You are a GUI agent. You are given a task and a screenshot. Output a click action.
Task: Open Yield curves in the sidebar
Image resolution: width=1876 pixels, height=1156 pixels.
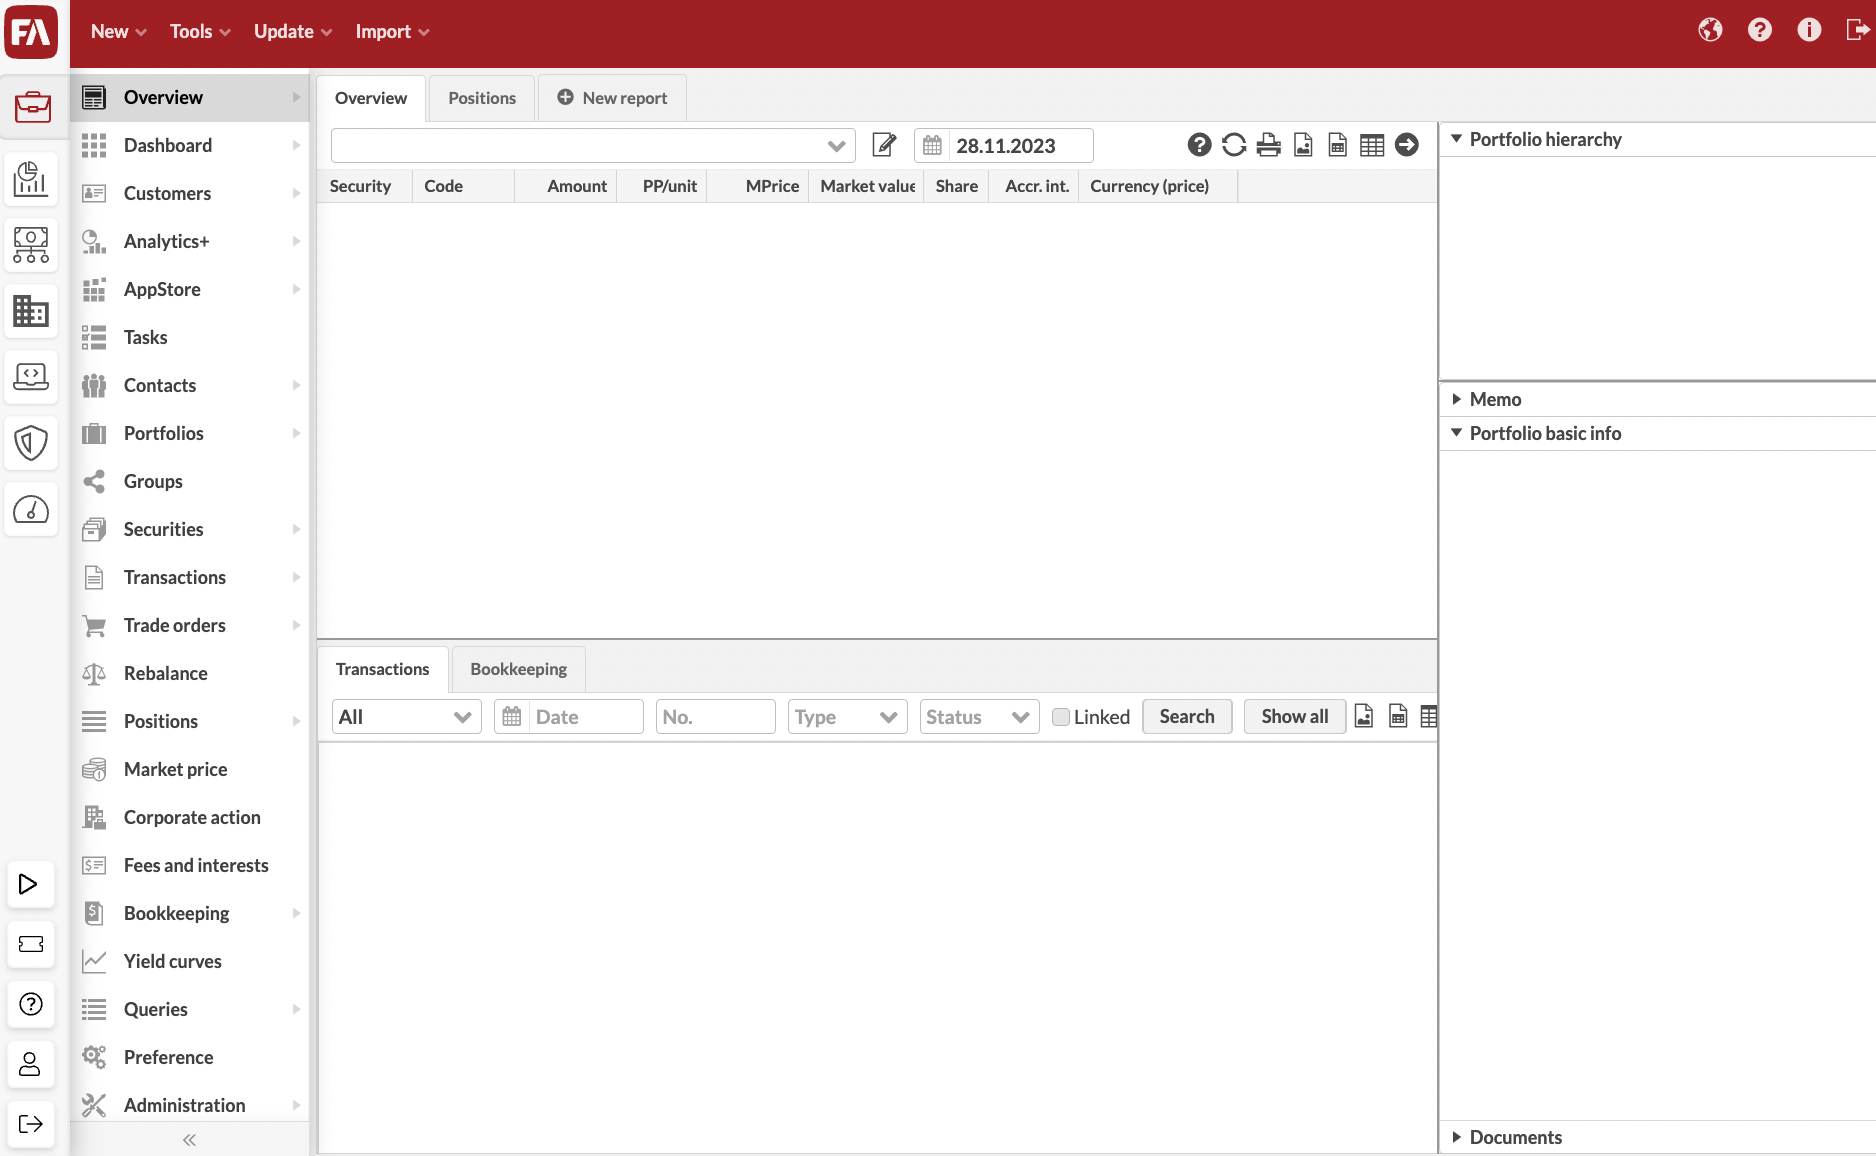point(190,961)
